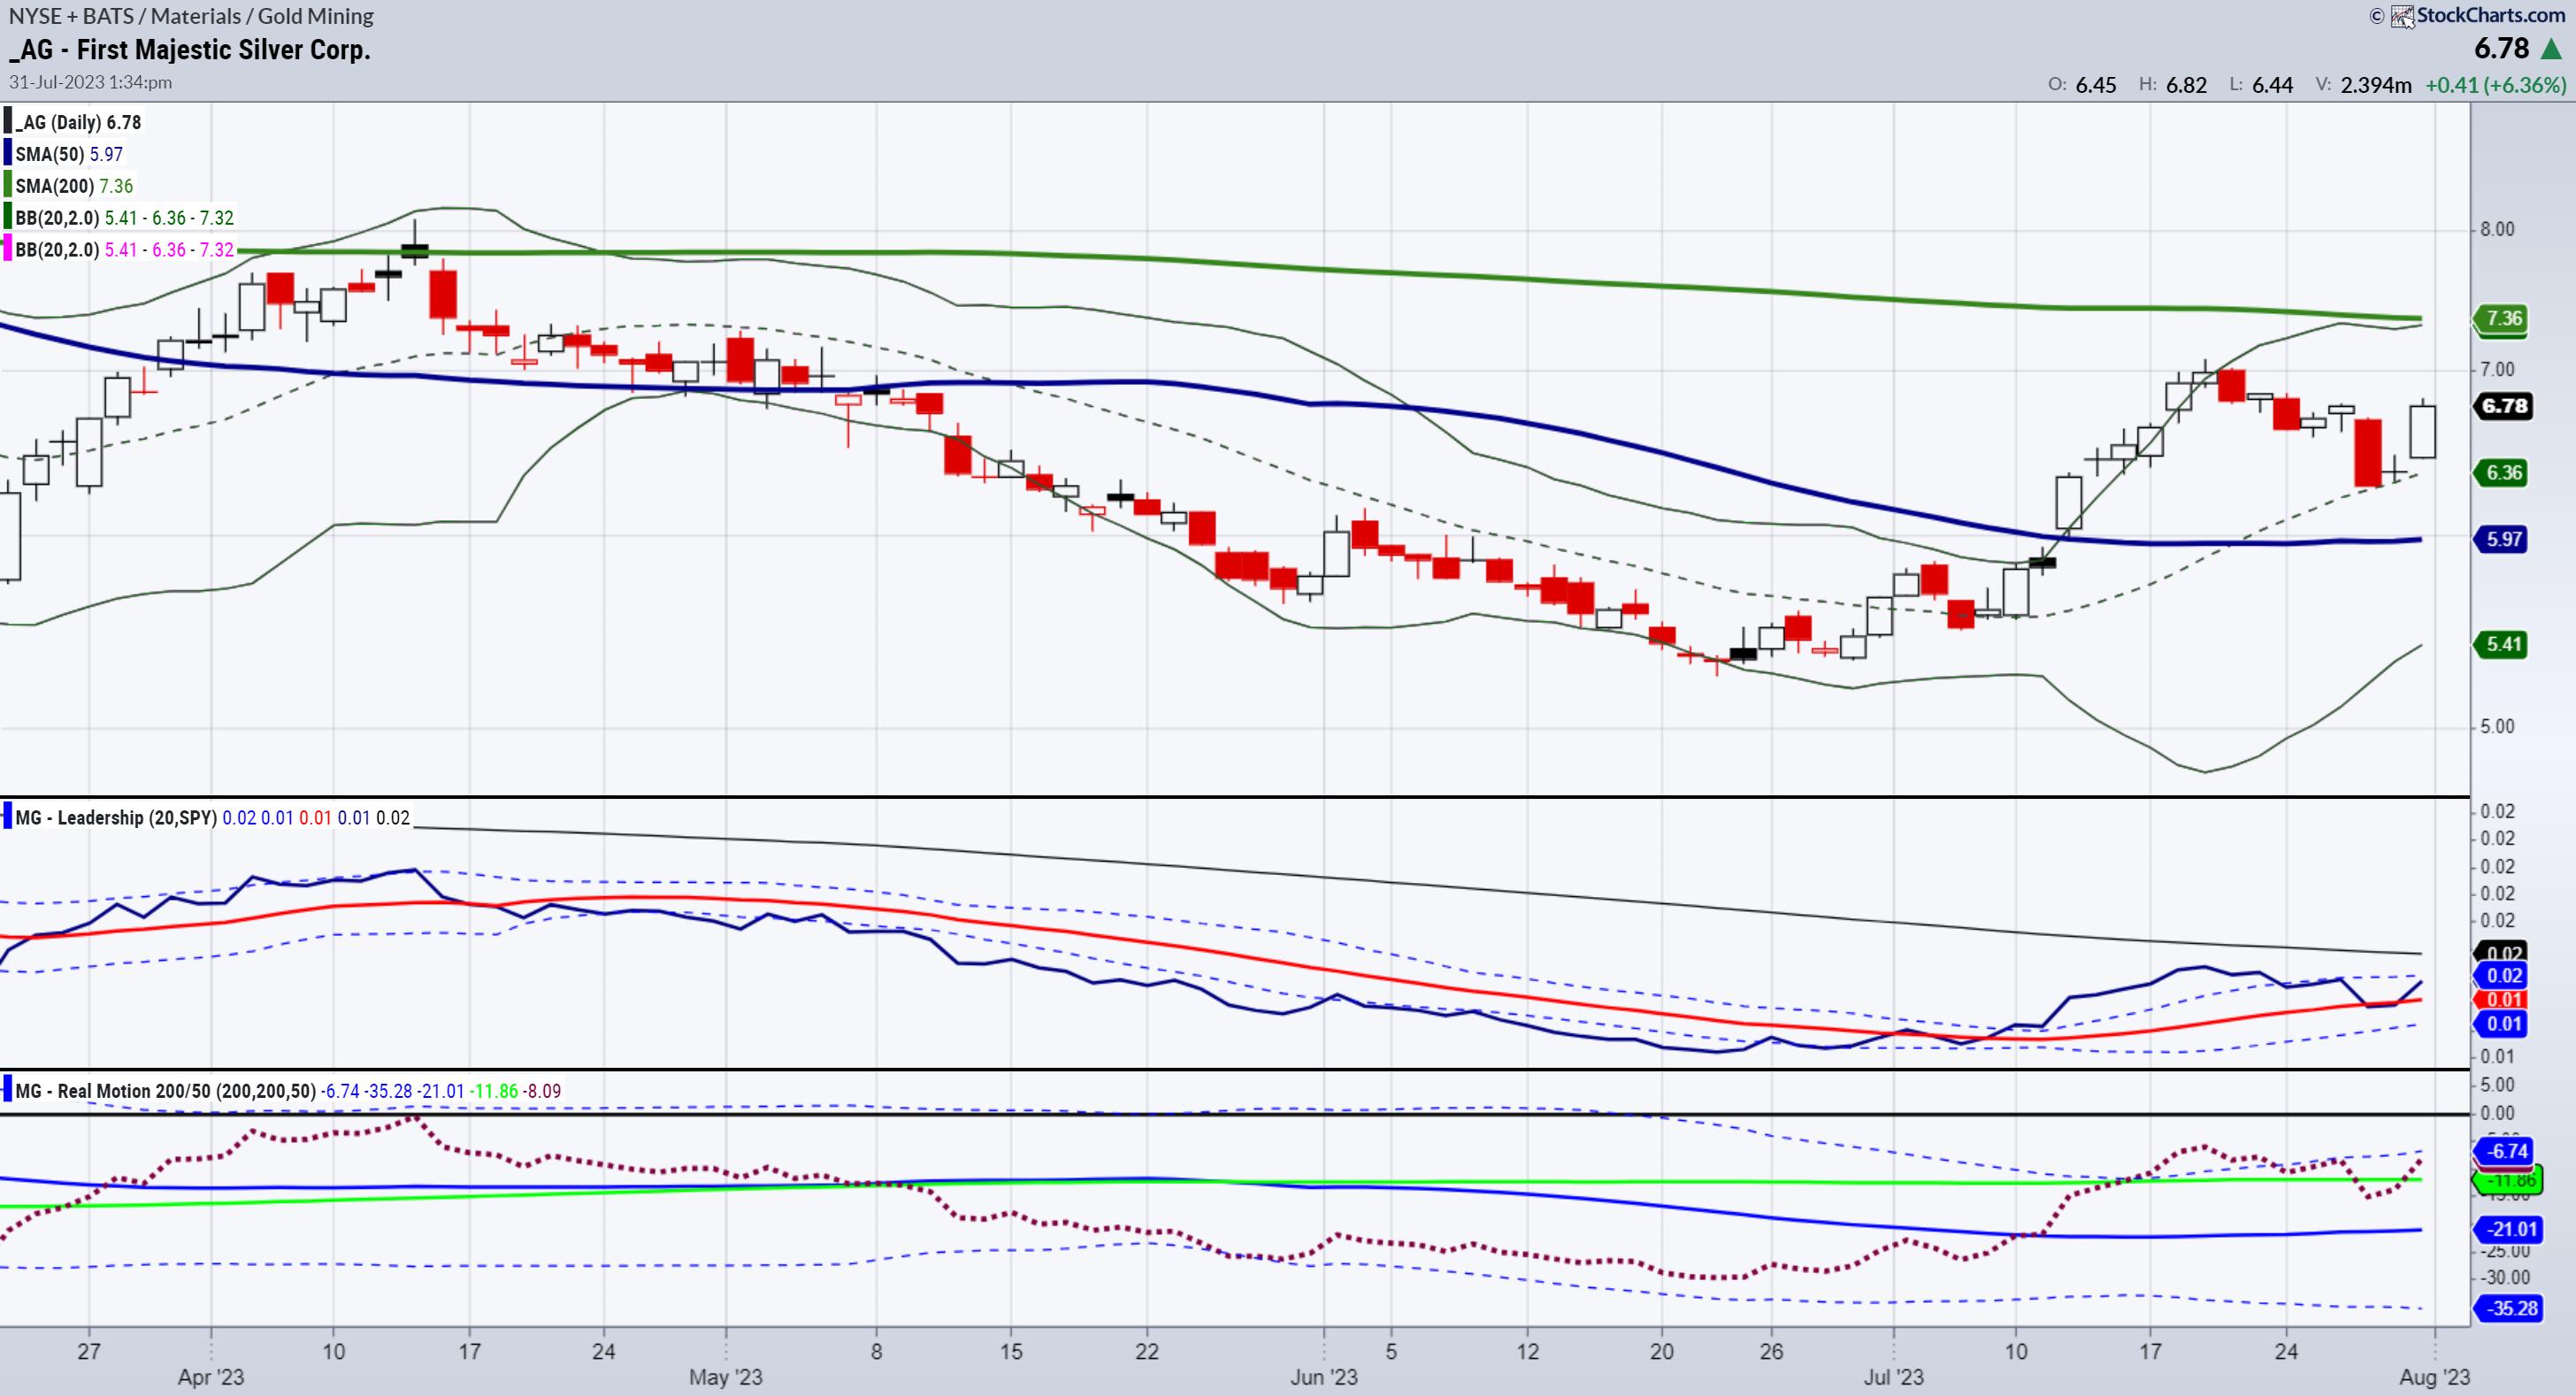Image resolution: width=2576 pixels, height=1396 pixels.
Task: Click the -35.28 Real Motion axis label
Action: pos(2509,1308)
